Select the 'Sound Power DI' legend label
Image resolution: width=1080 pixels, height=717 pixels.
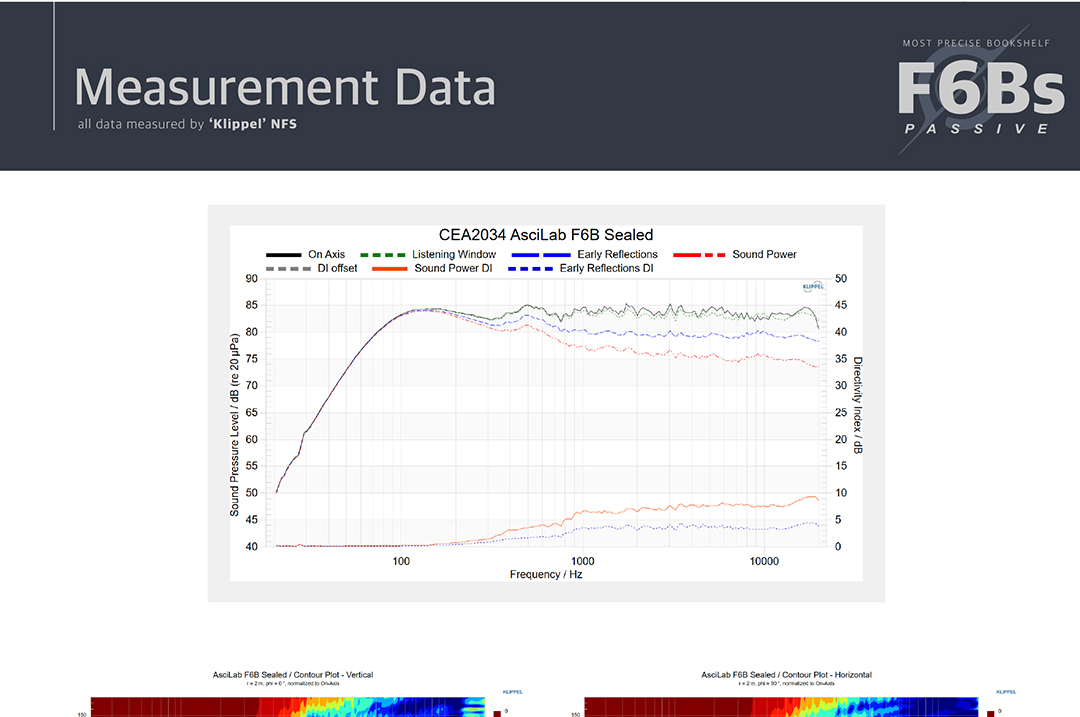[x=453, y=269]
